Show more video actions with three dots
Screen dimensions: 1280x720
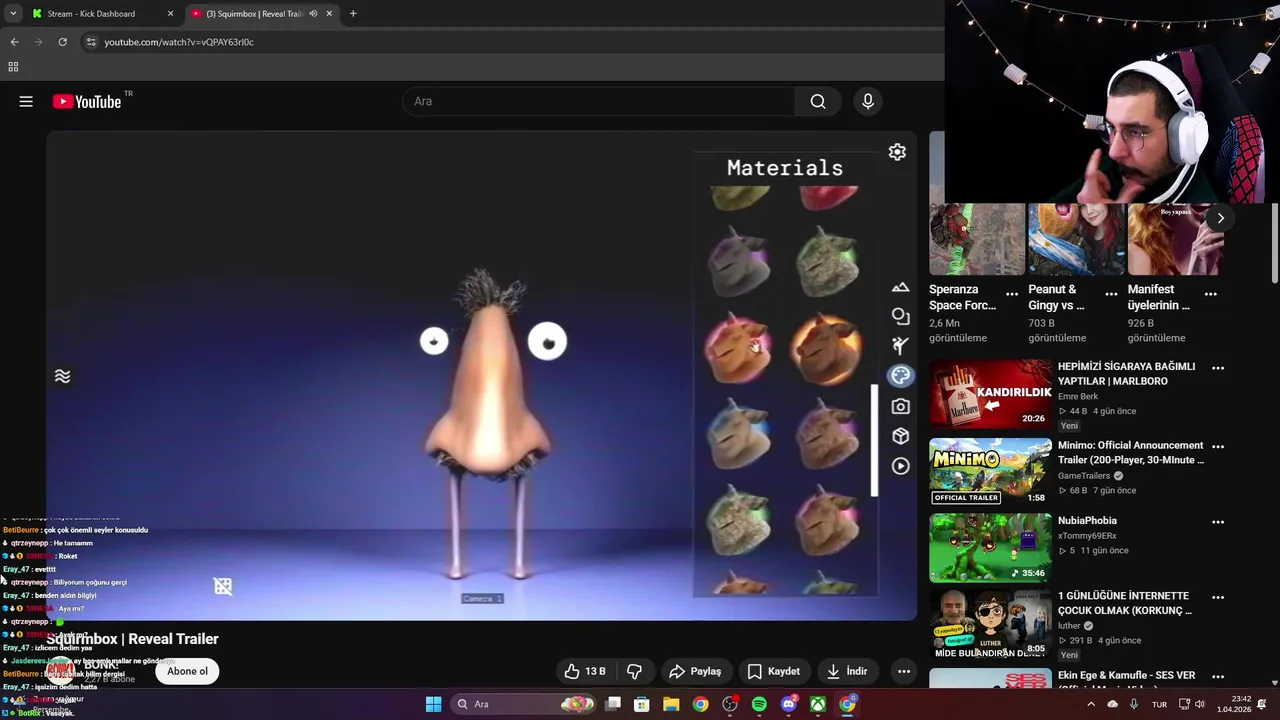tap(904, 671)
